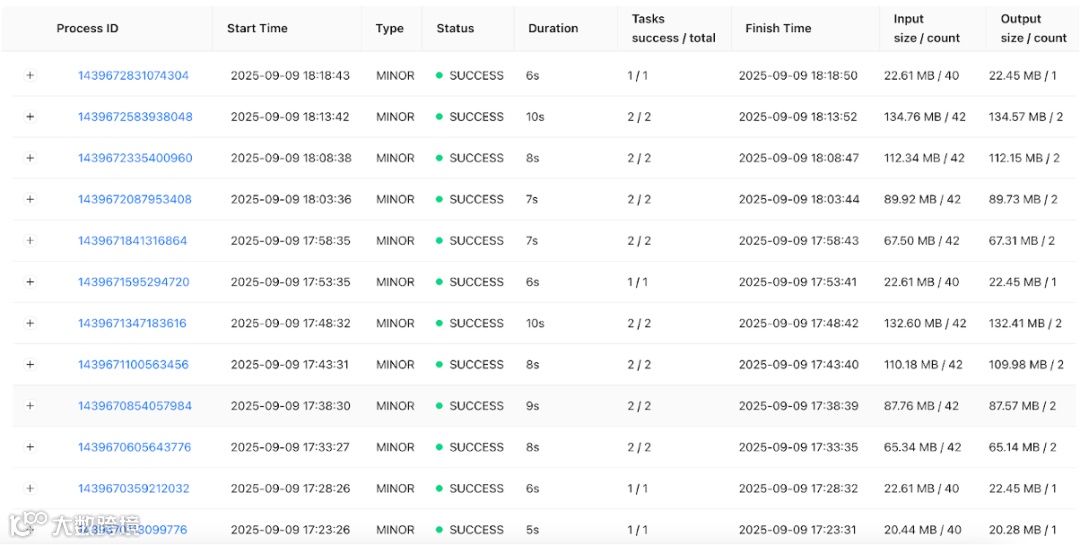Click the Status column header
Viewport: 1080px width, 545px height.
(455, 28)
